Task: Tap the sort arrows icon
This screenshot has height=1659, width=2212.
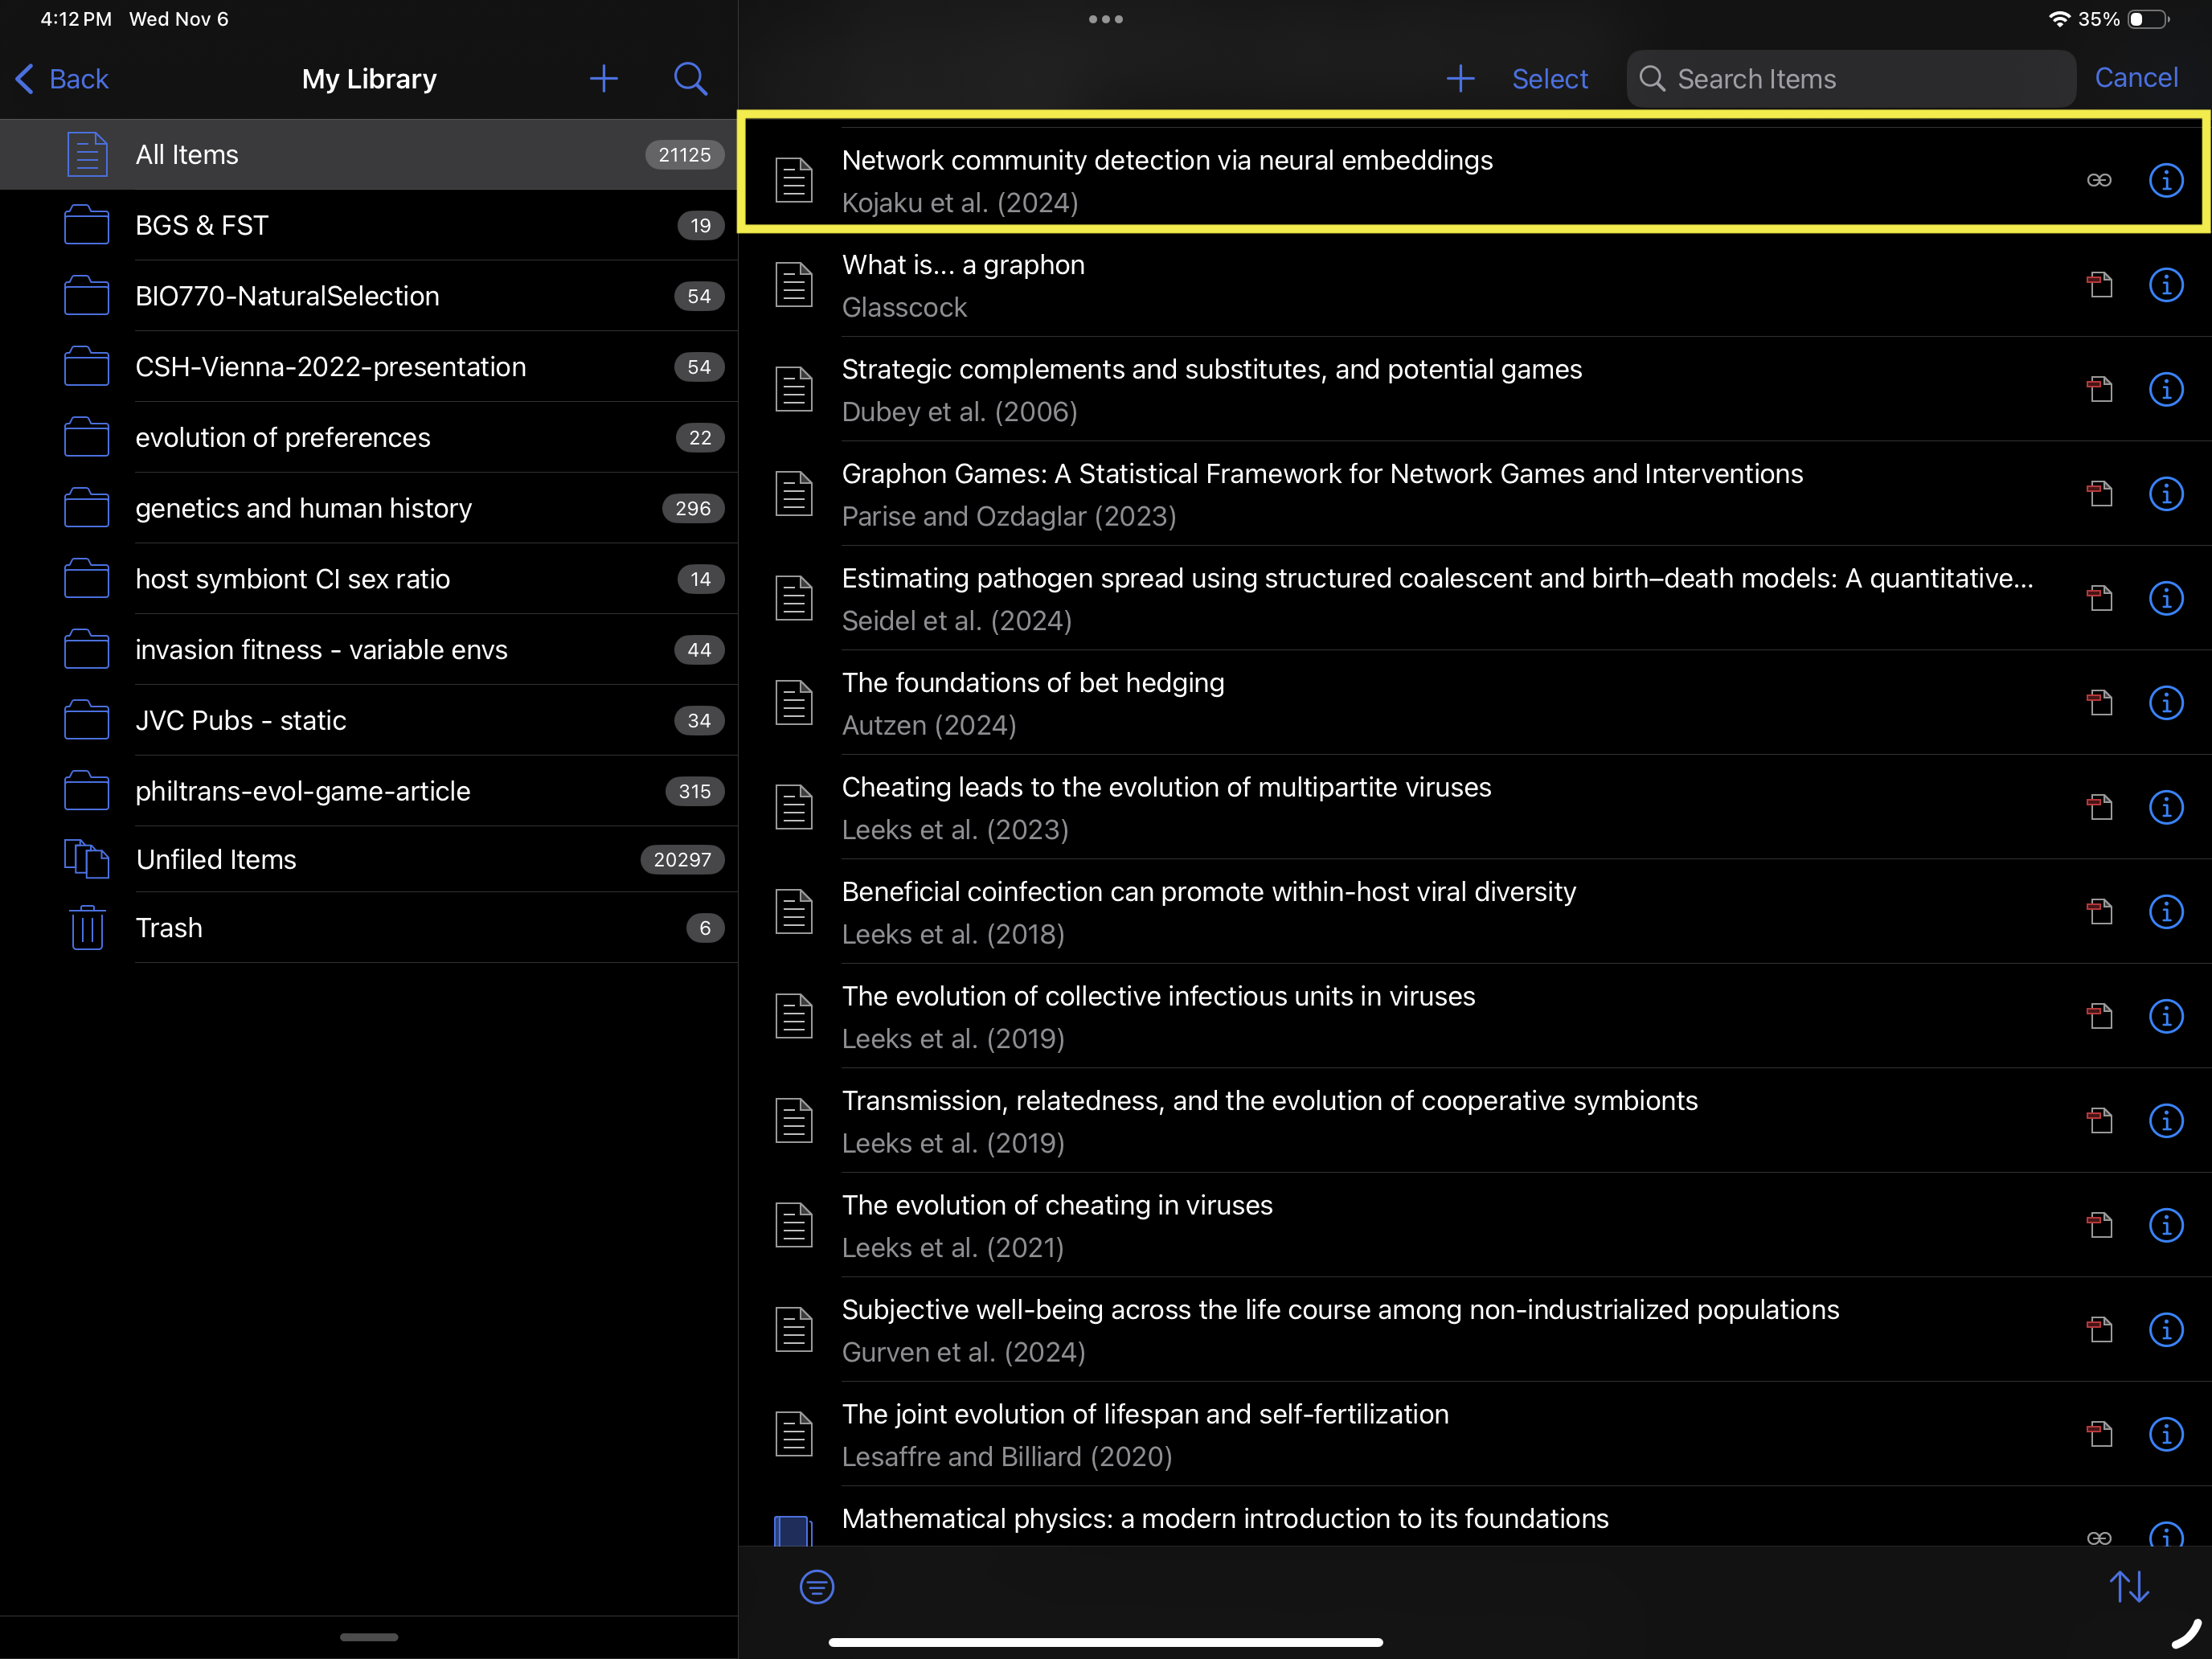Action: click(2128, 1586)
